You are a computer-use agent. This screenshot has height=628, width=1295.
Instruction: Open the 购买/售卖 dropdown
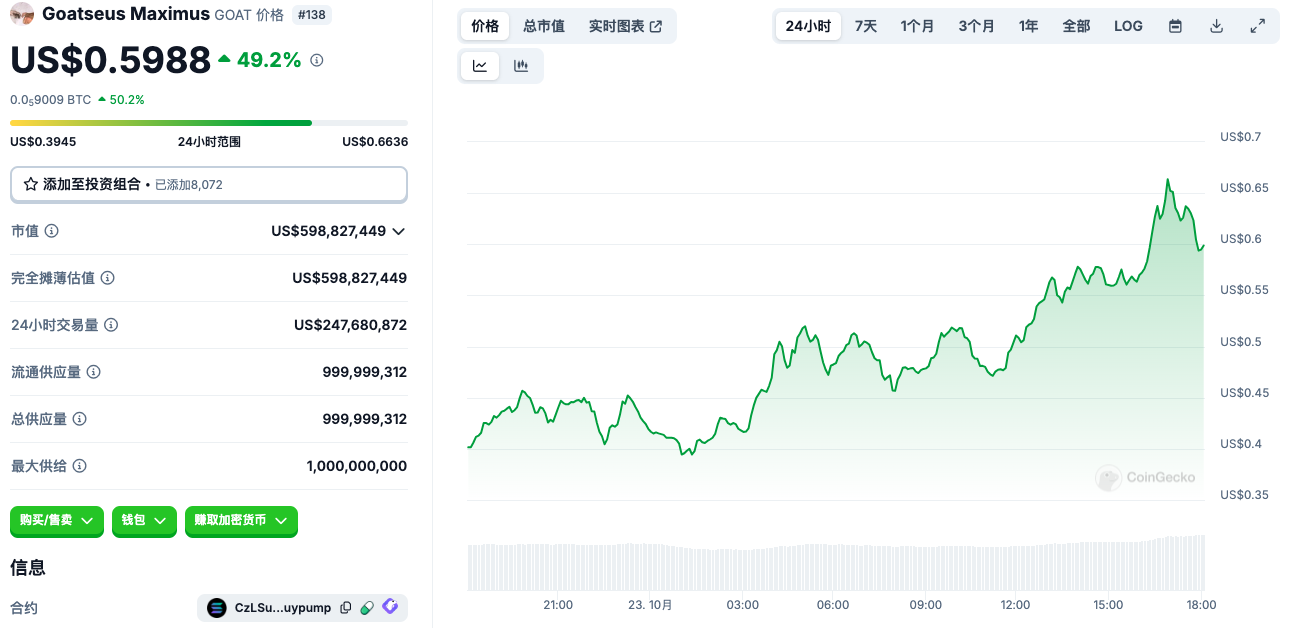coord(57,521)
